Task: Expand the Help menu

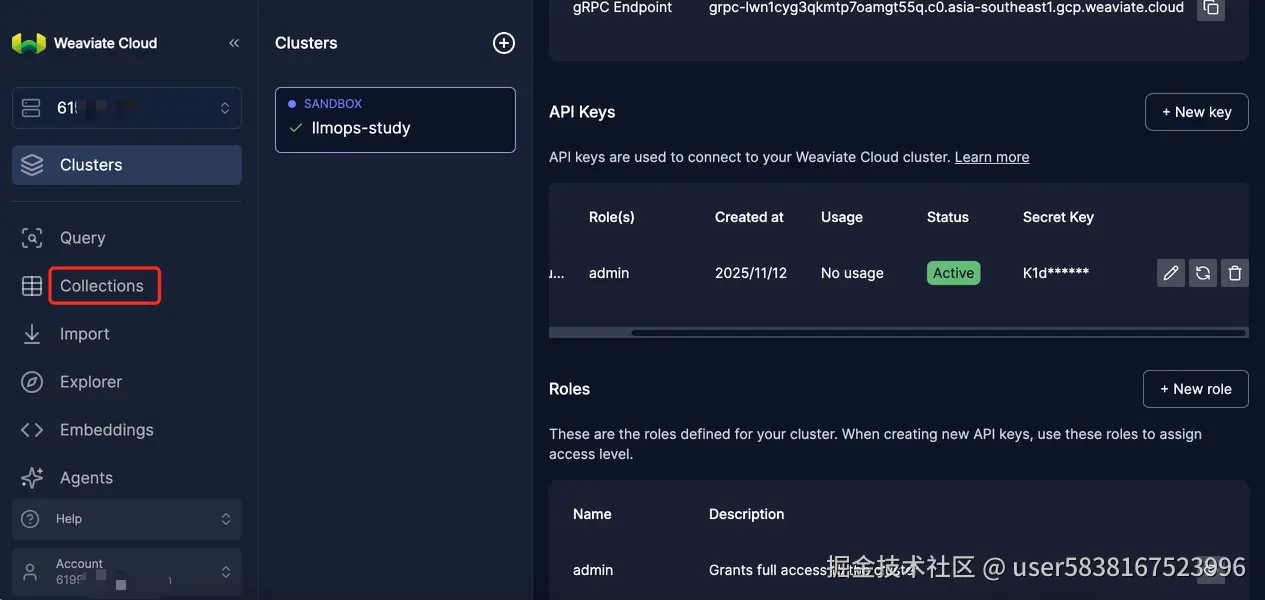Action: [x=127, y=519]
